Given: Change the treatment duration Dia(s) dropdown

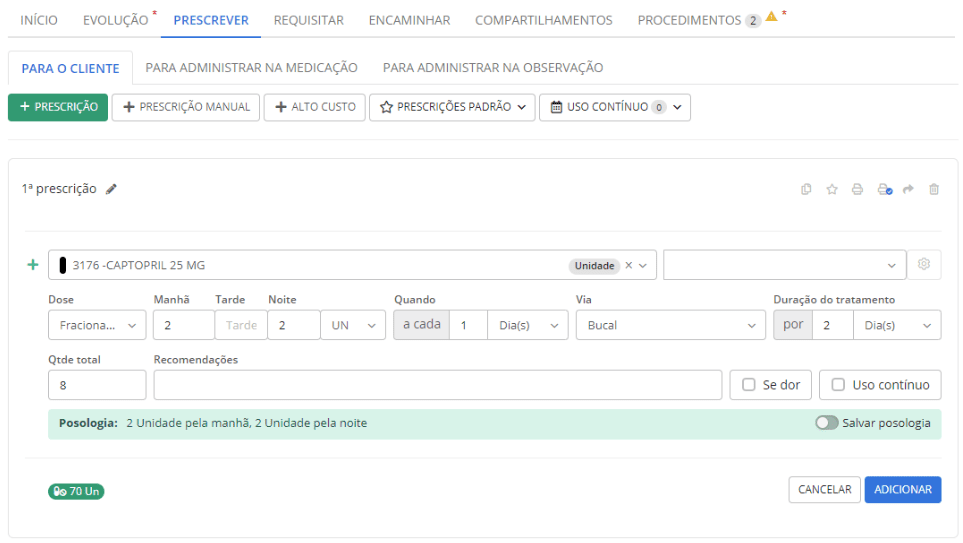Looking at the screenshot, I should coord(897,325).
